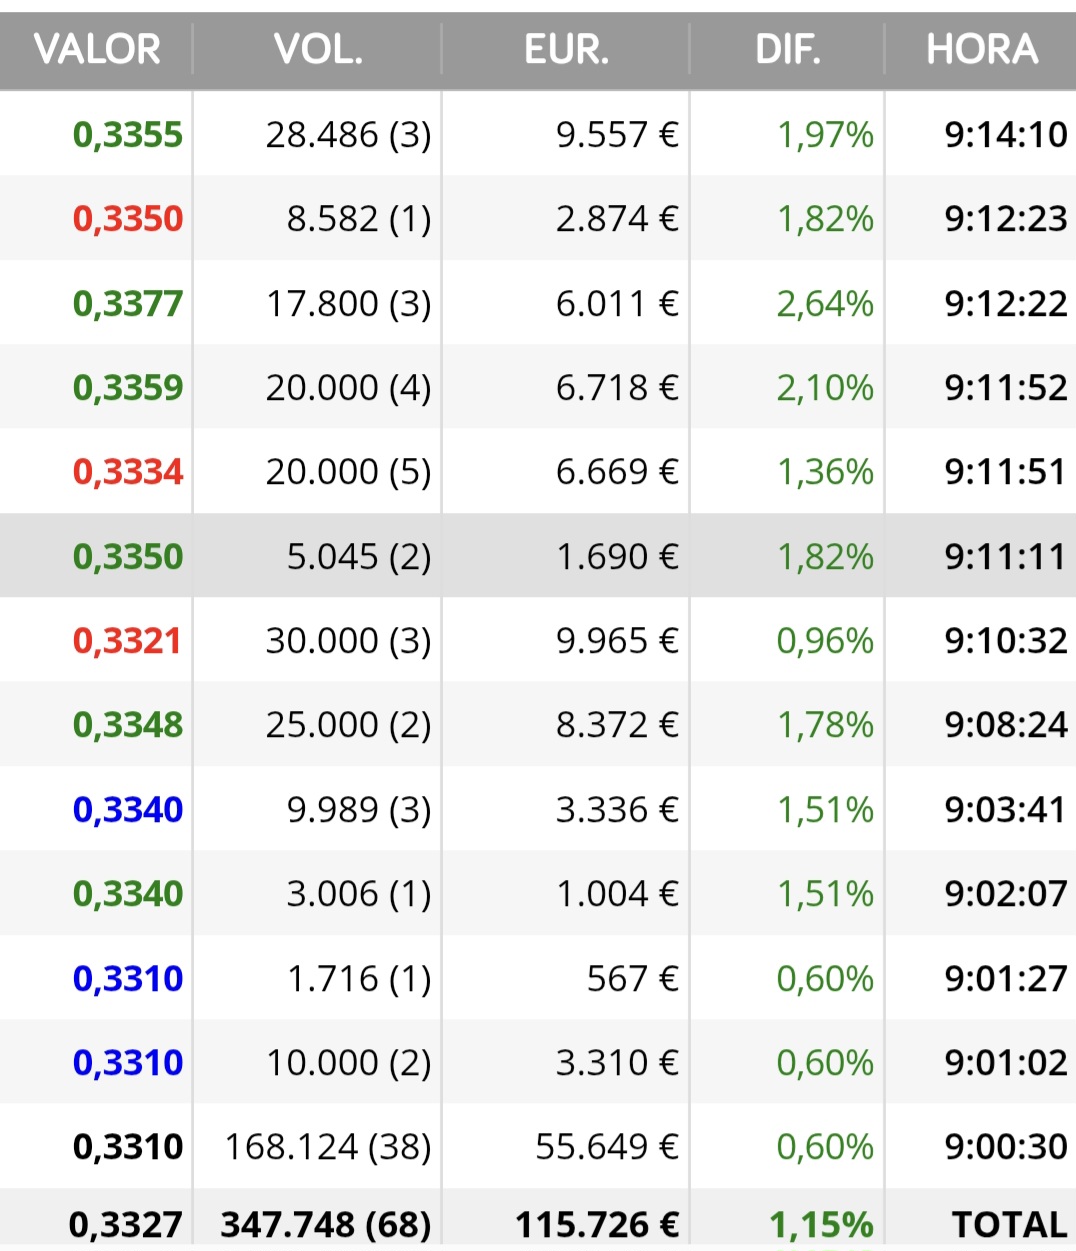The width and height of the screenshot is (1076, 1251).
Task: Sort by the VOL. column header
Action: 318,49
